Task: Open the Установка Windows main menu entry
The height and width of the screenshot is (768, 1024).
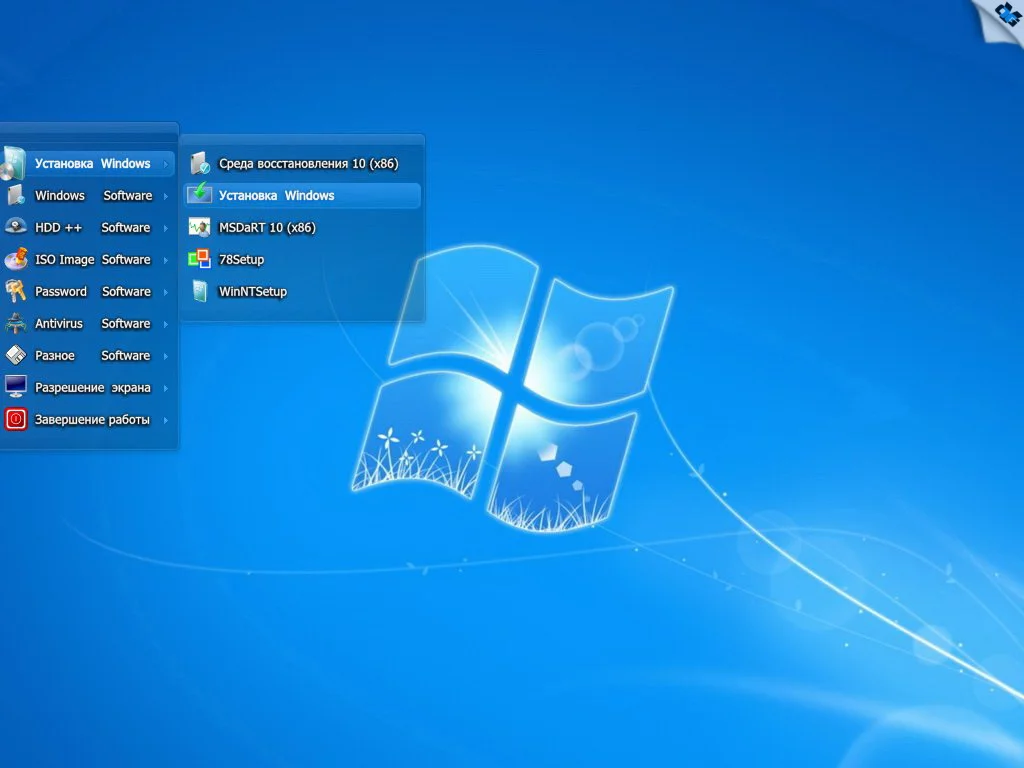Action: click(88, 163)
